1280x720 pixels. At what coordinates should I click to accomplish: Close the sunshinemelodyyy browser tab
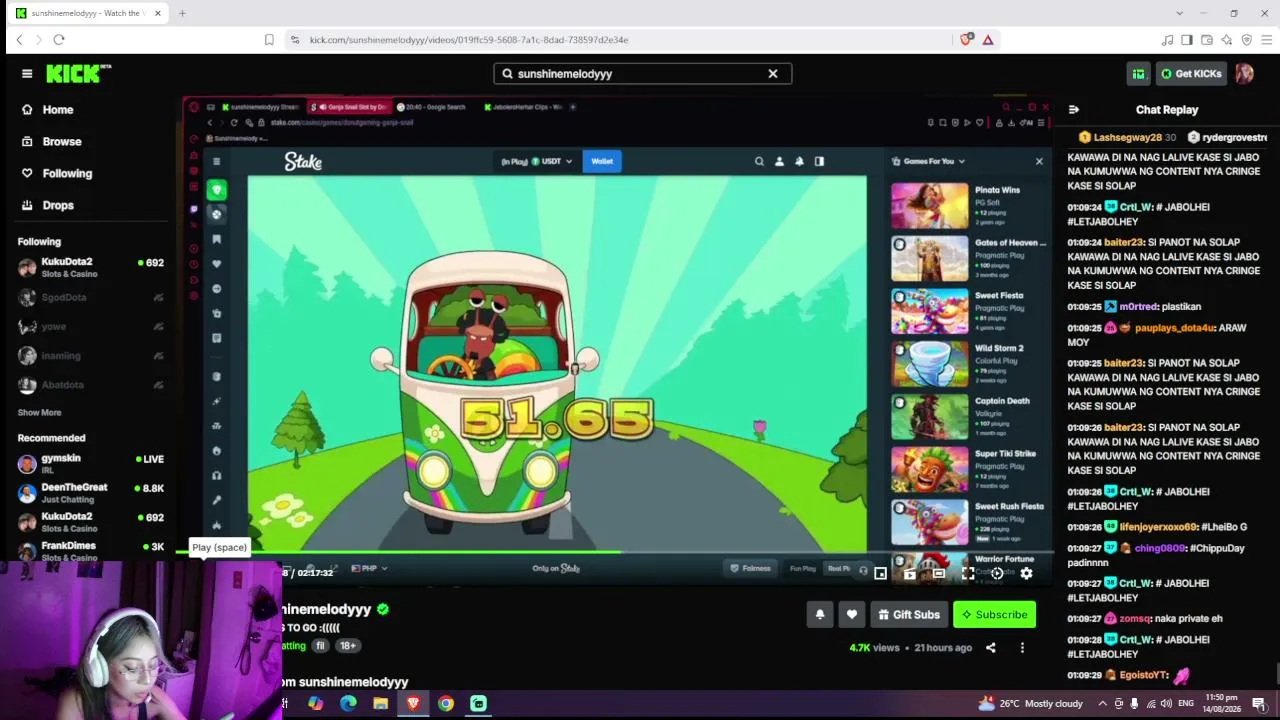(157, 13)
